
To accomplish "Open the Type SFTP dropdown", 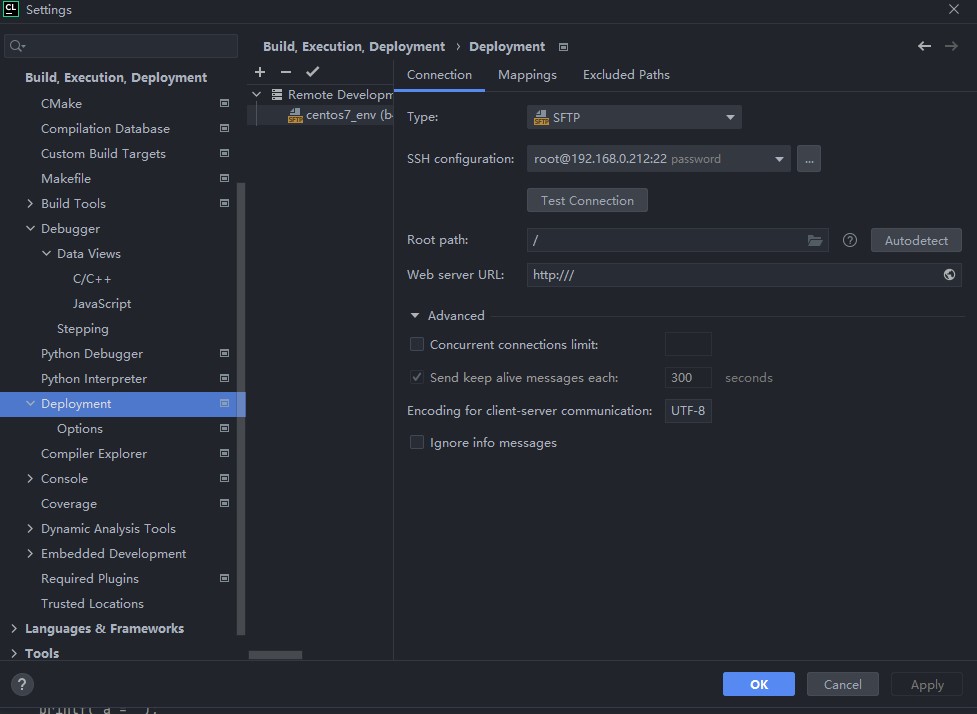I will 634,117.
